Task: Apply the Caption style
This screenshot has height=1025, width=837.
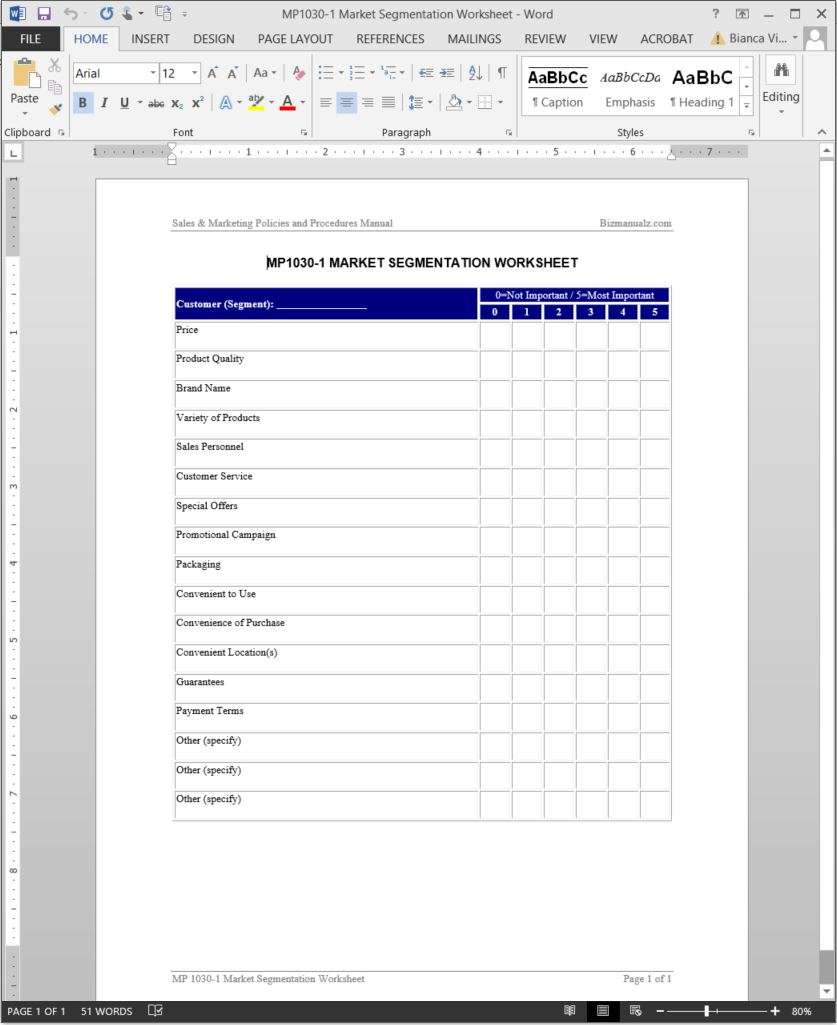Action: tap(558, 88)
